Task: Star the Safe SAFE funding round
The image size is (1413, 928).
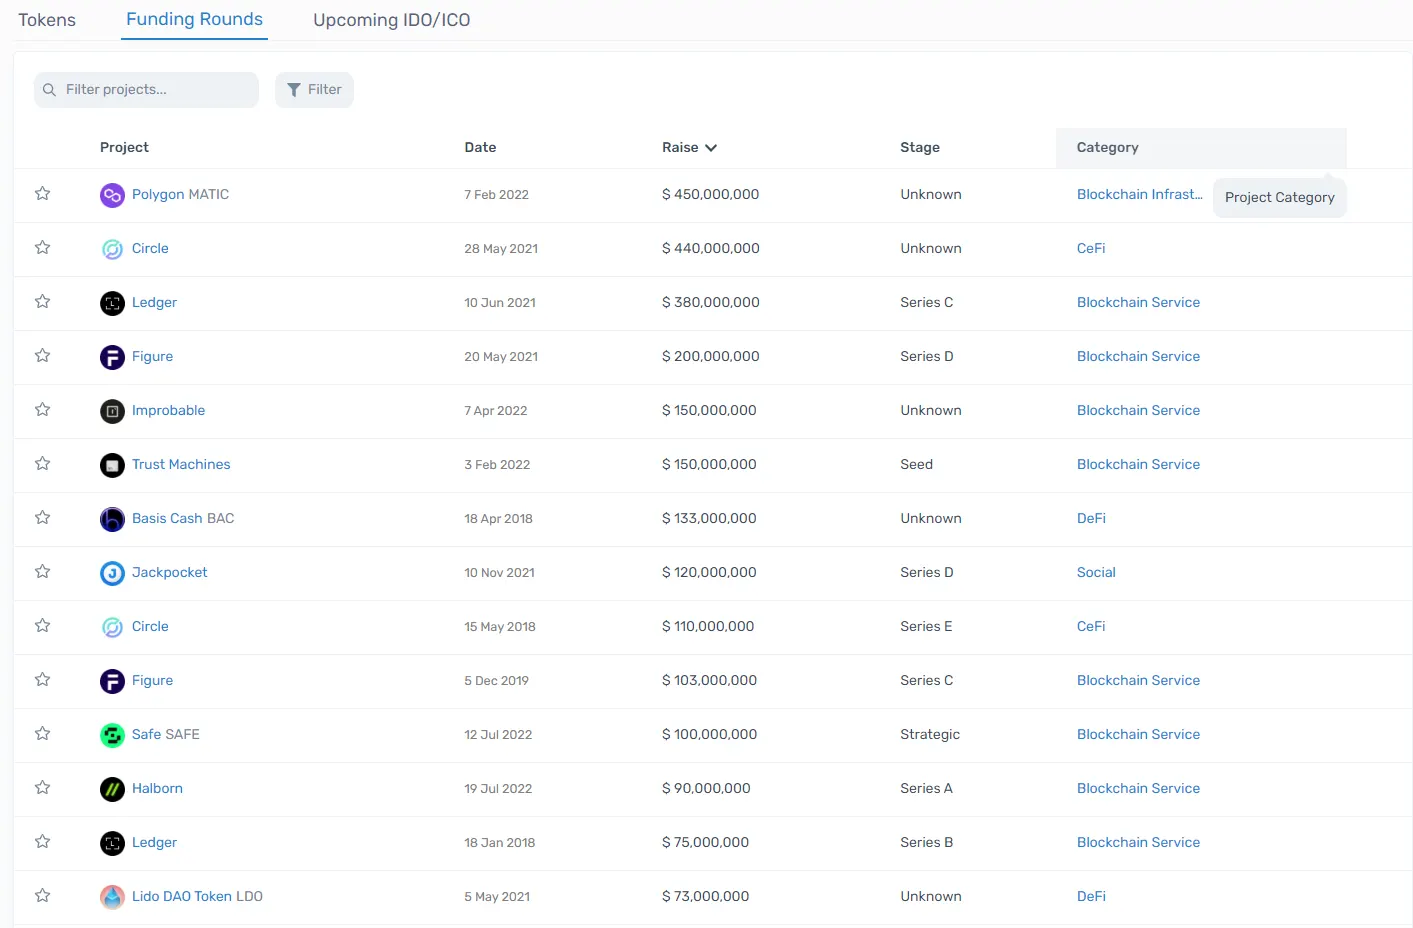Action: point(42,734)
